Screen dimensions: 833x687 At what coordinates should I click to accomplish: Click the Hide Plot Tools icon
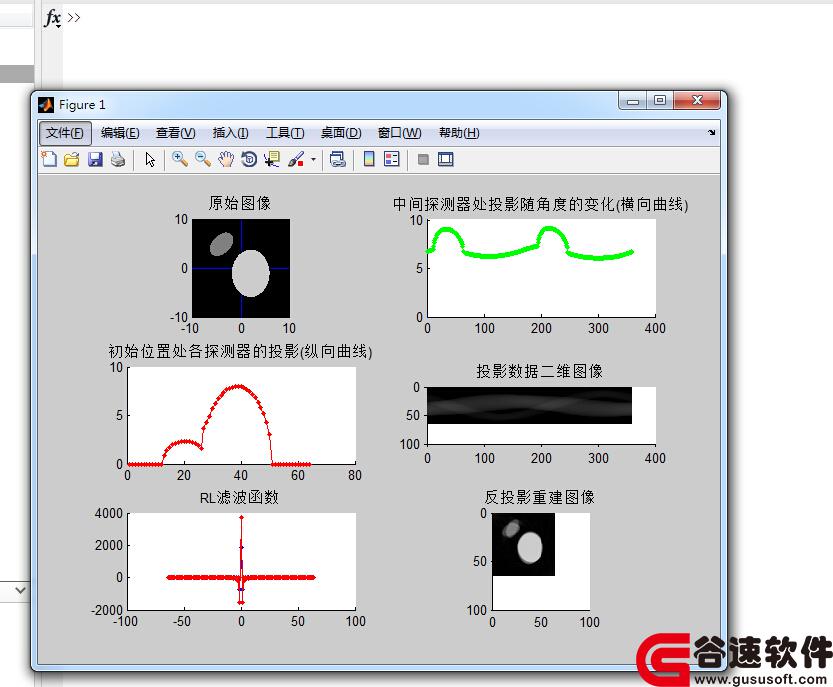tap(423, 159)
